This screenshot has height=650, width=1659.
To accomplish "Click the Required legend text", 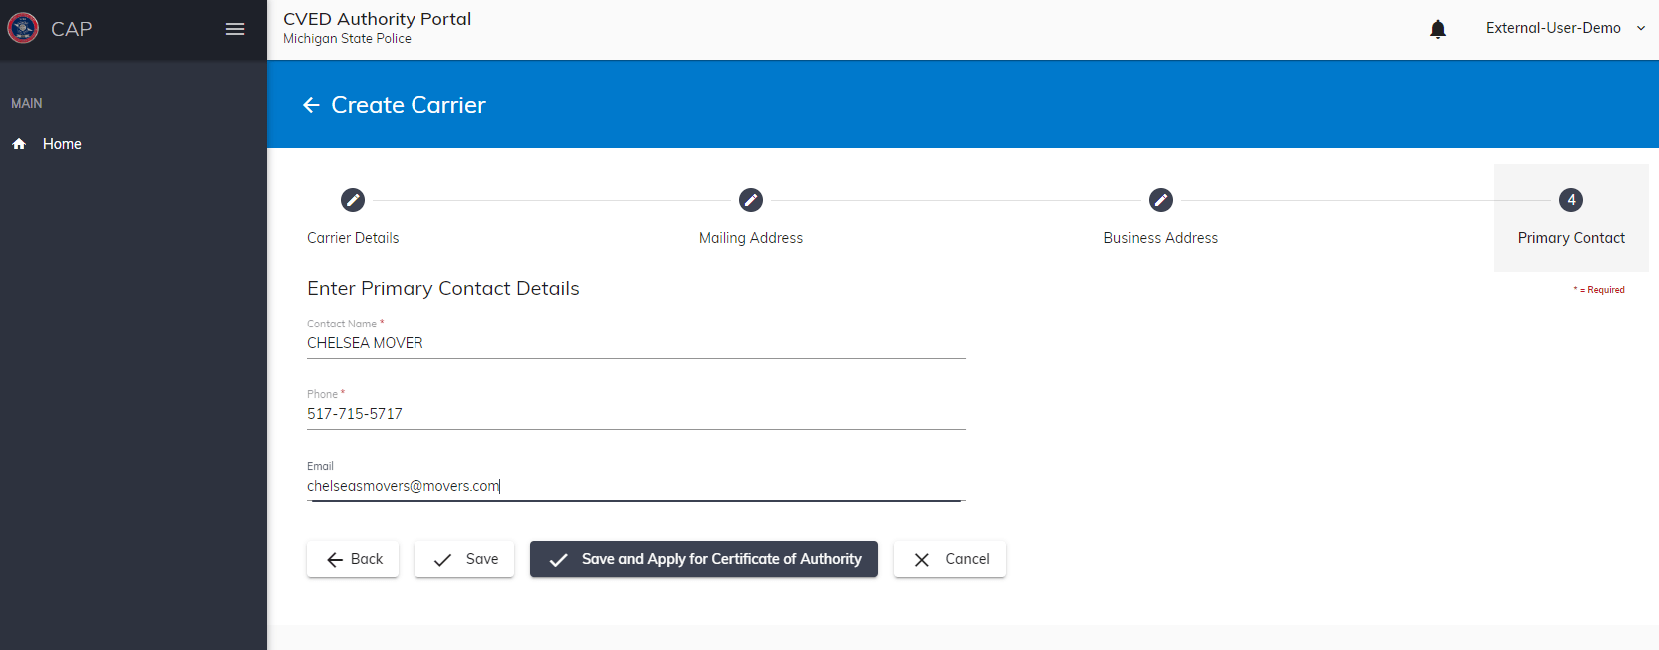I will click(1599, 290).
